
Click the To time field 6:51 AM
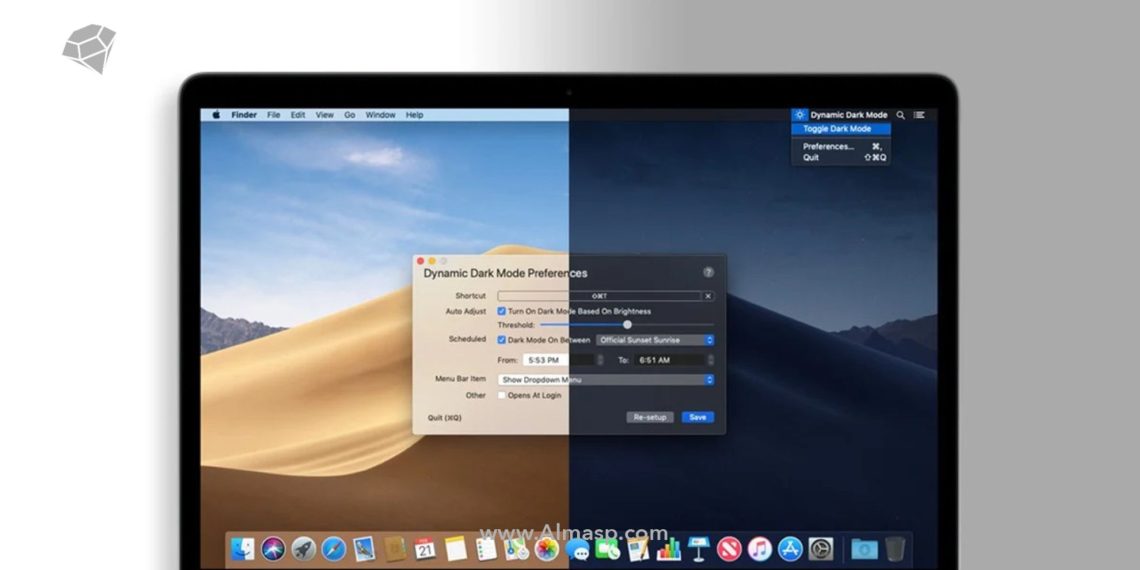click(x=670, y=360)
